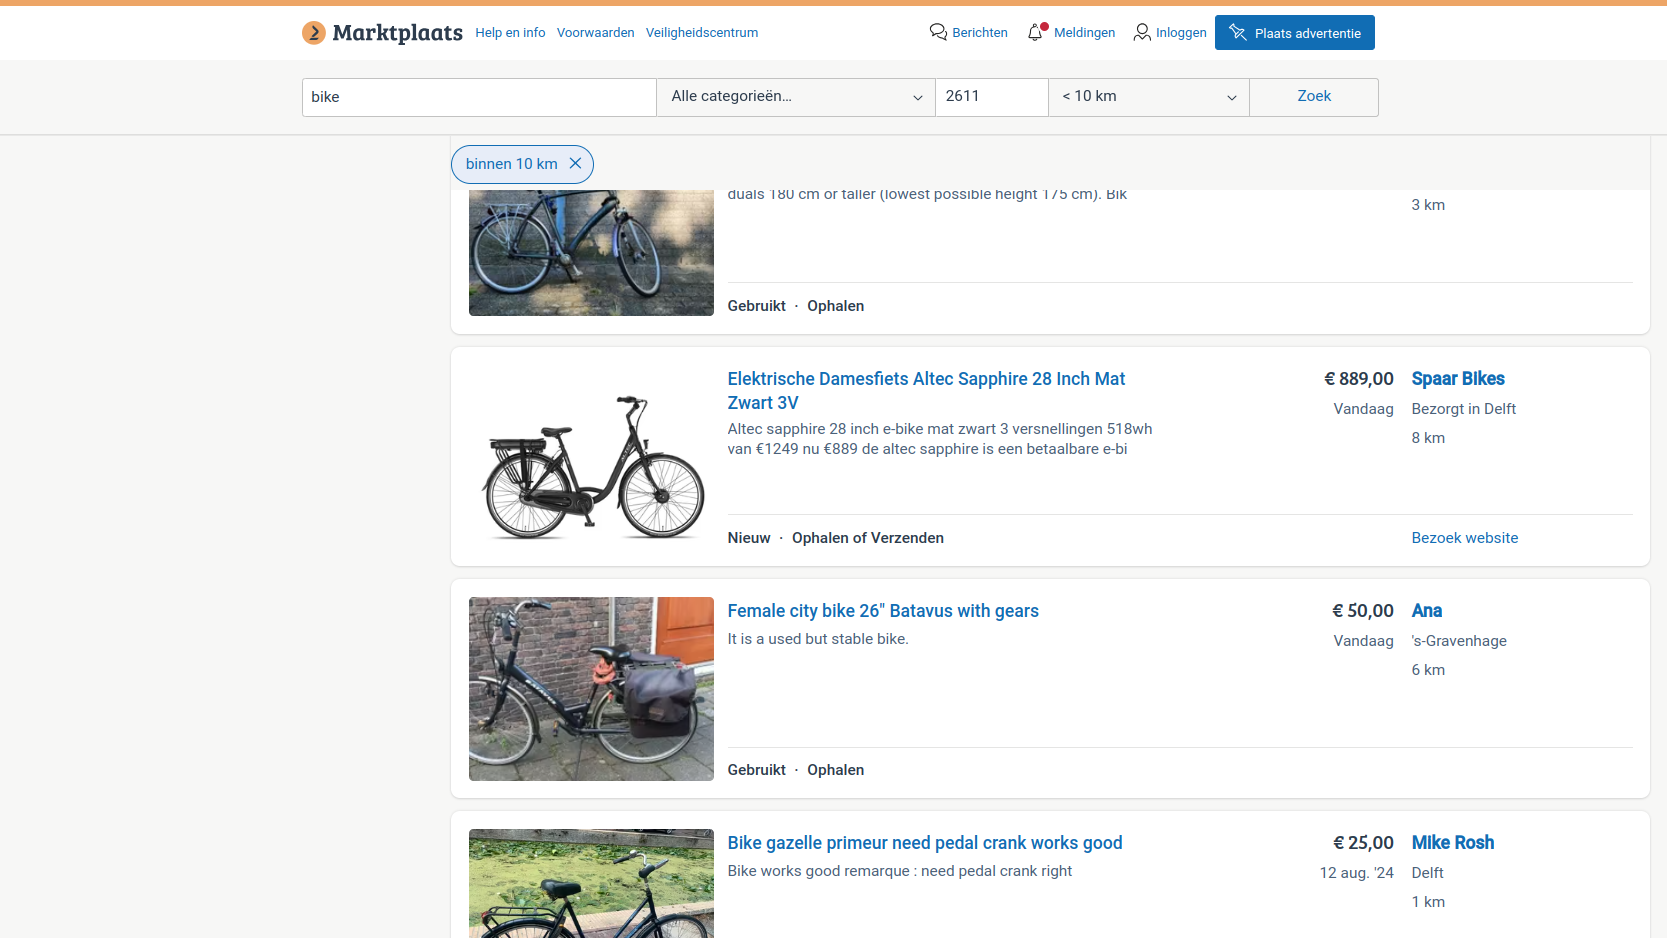Click the Berichten text link
Viewport: 1667px width, 938px height.
coord(980,33)
